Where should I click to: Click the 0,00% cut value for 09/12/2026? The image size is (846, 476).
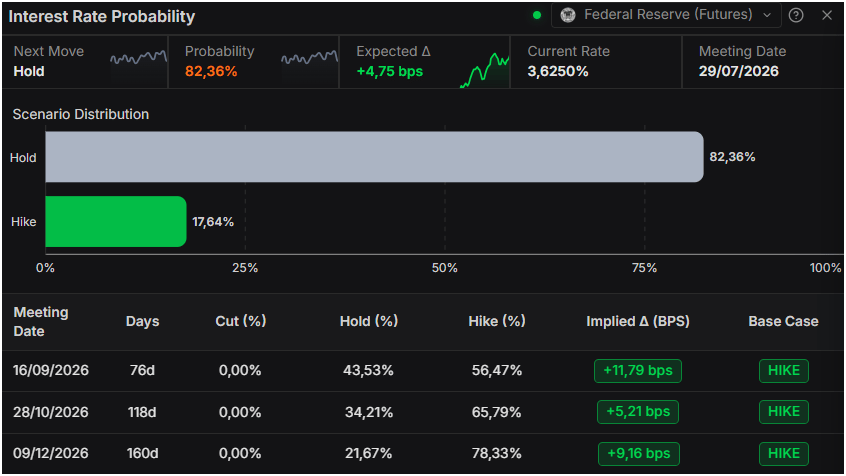click(240, 453)
